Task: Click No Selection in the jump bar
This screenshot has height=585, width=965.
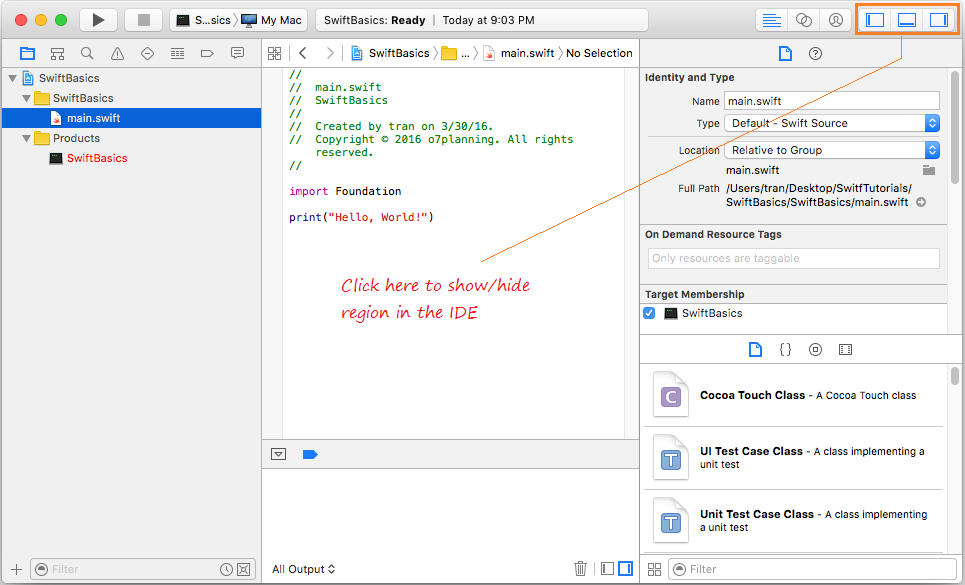Action: coord(599,54)
